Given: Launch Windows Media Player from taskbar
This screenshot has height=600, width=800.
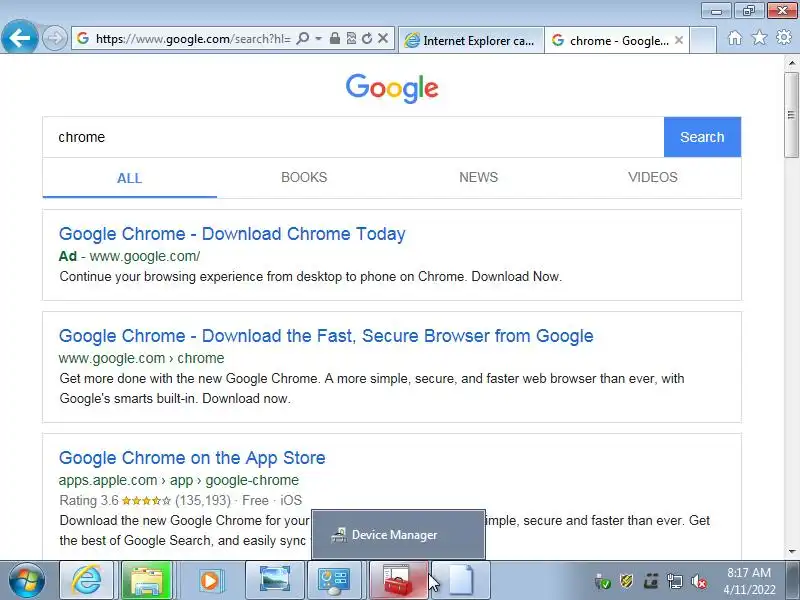Looking at the screenshot, I should [210, 580].
